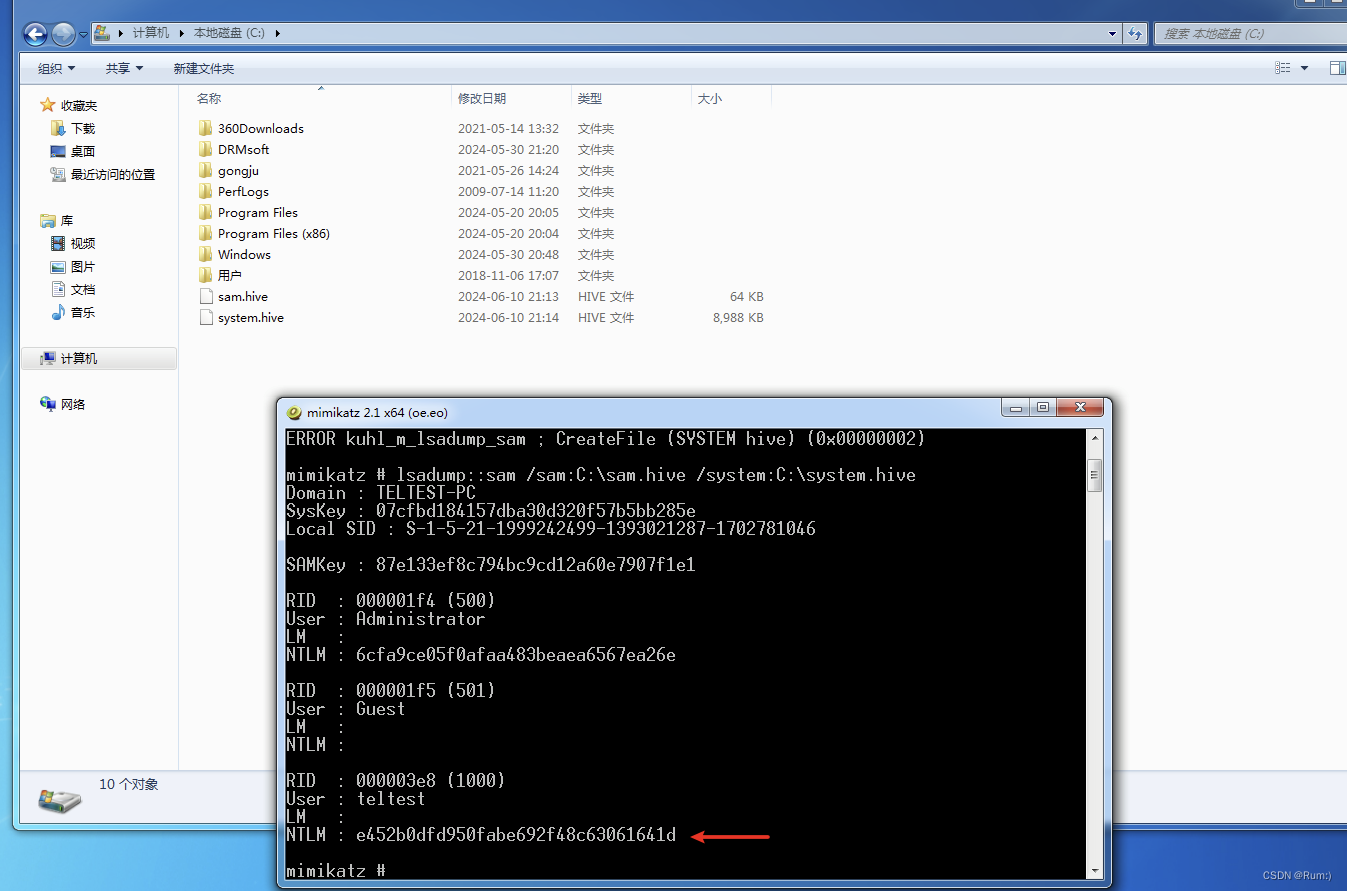1347x891 pixels.
Task: Minimize the mimikatz console window
Action: [1016, 408]
